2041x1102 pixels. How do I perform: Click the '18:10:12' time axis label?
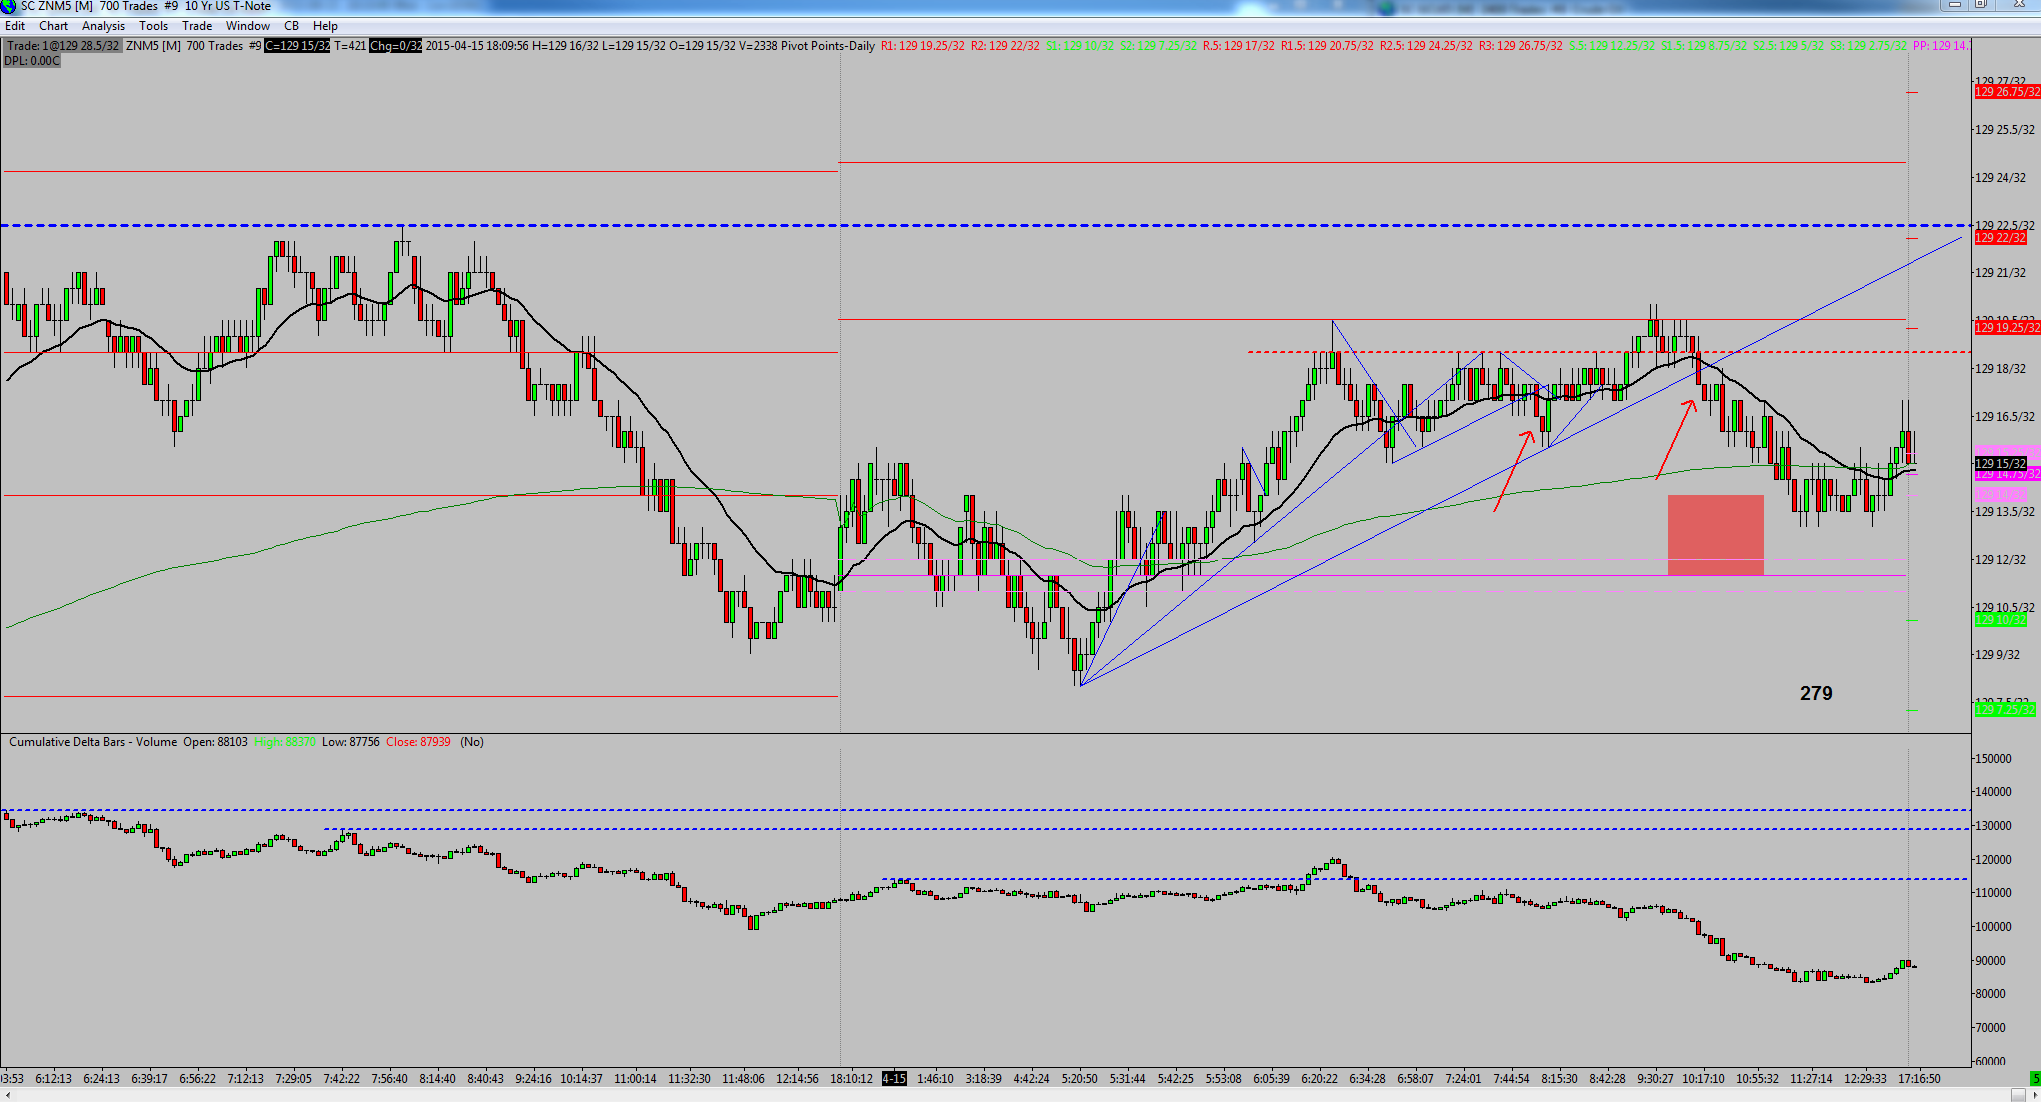[851, 1079]
